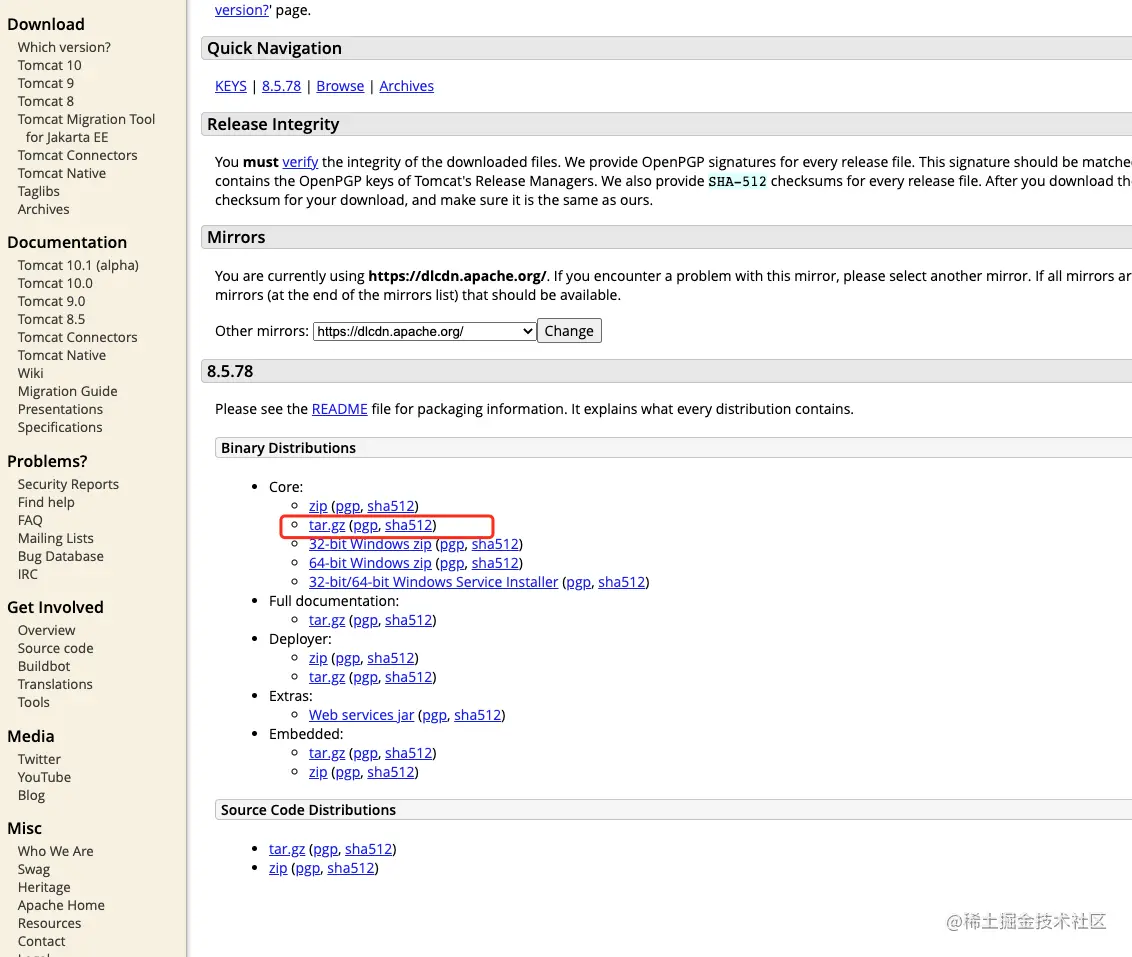The width and height of the screenshot is (1132, 957).
Task: Open the Migration Guide link
Action: coord(67,391)
